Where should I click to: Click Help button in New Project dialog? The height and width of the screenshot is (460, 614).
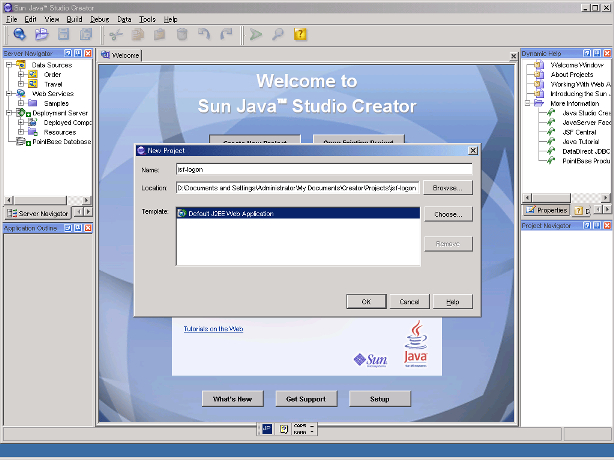(452, 301)
